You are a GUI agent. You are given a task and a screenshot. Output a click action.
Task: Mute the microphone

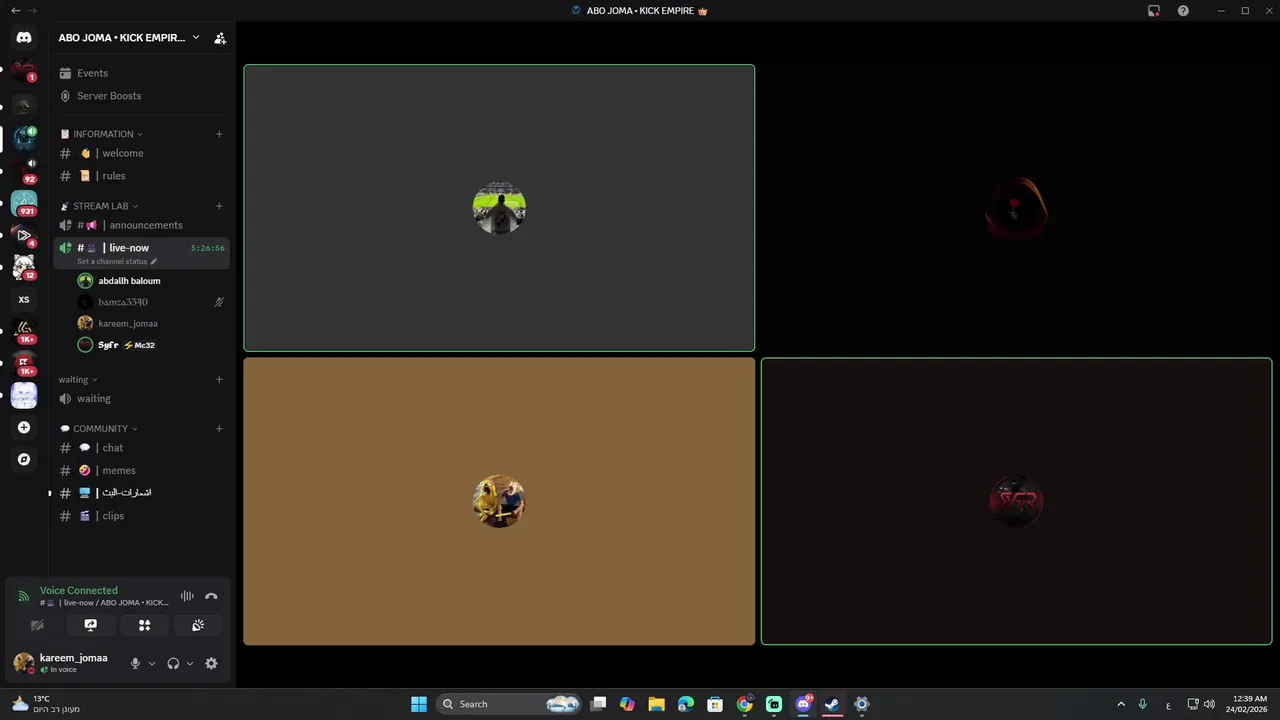pyautogui.click(x=135, y=663)
